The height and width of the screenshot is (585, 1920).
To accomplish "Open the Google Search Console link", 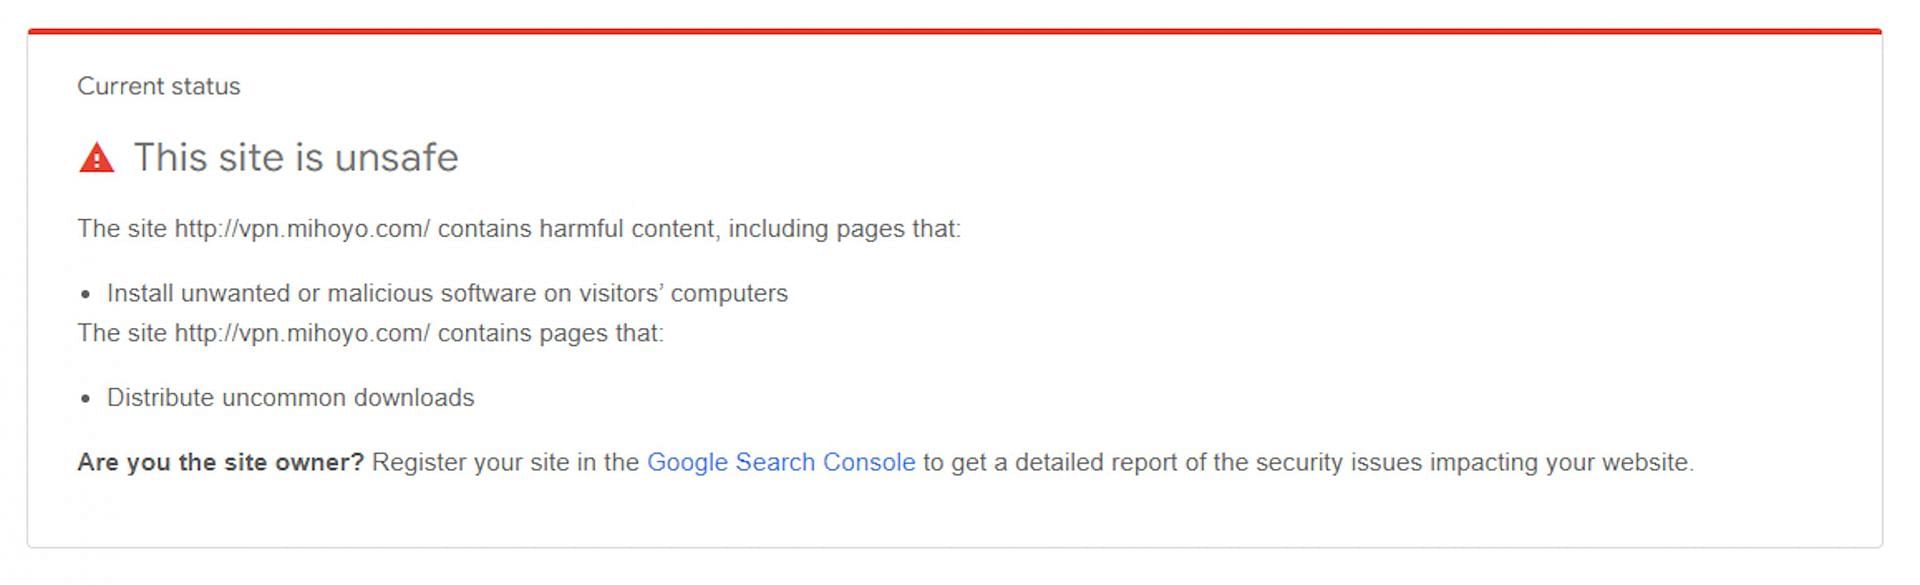I will pos(781,462).
